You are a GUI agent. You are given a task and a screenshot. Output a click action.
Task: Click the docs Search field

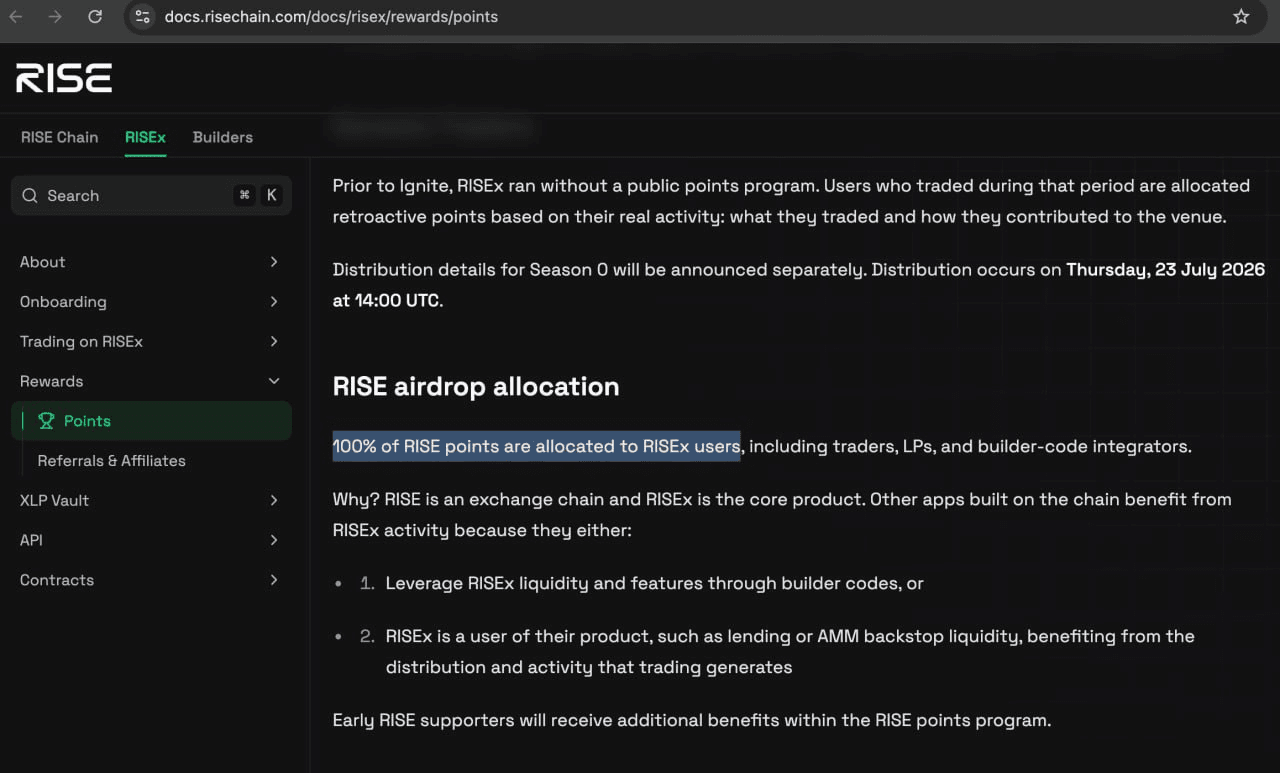[151, 196]
